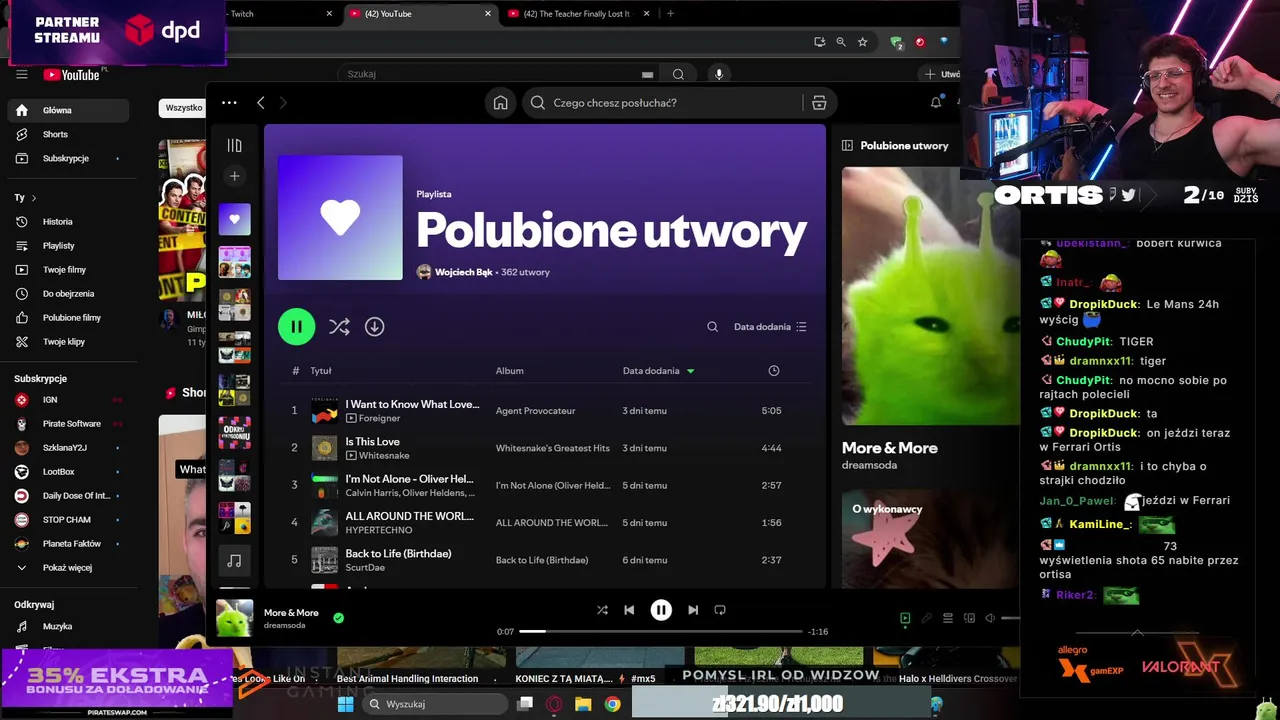Seek on the song progress bar

click(661, 631)
